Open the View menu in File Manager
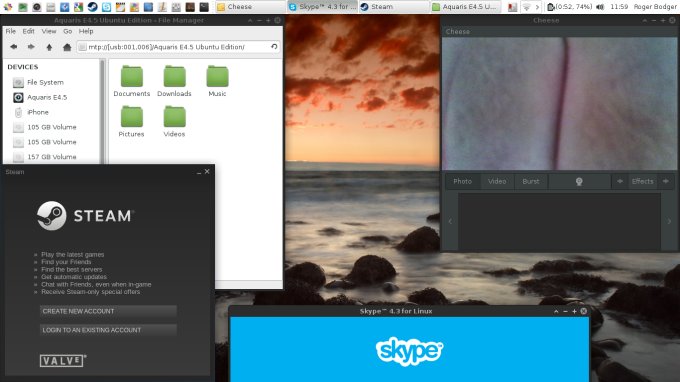Screen dimensions: 680x382 (x=49, y=31)
